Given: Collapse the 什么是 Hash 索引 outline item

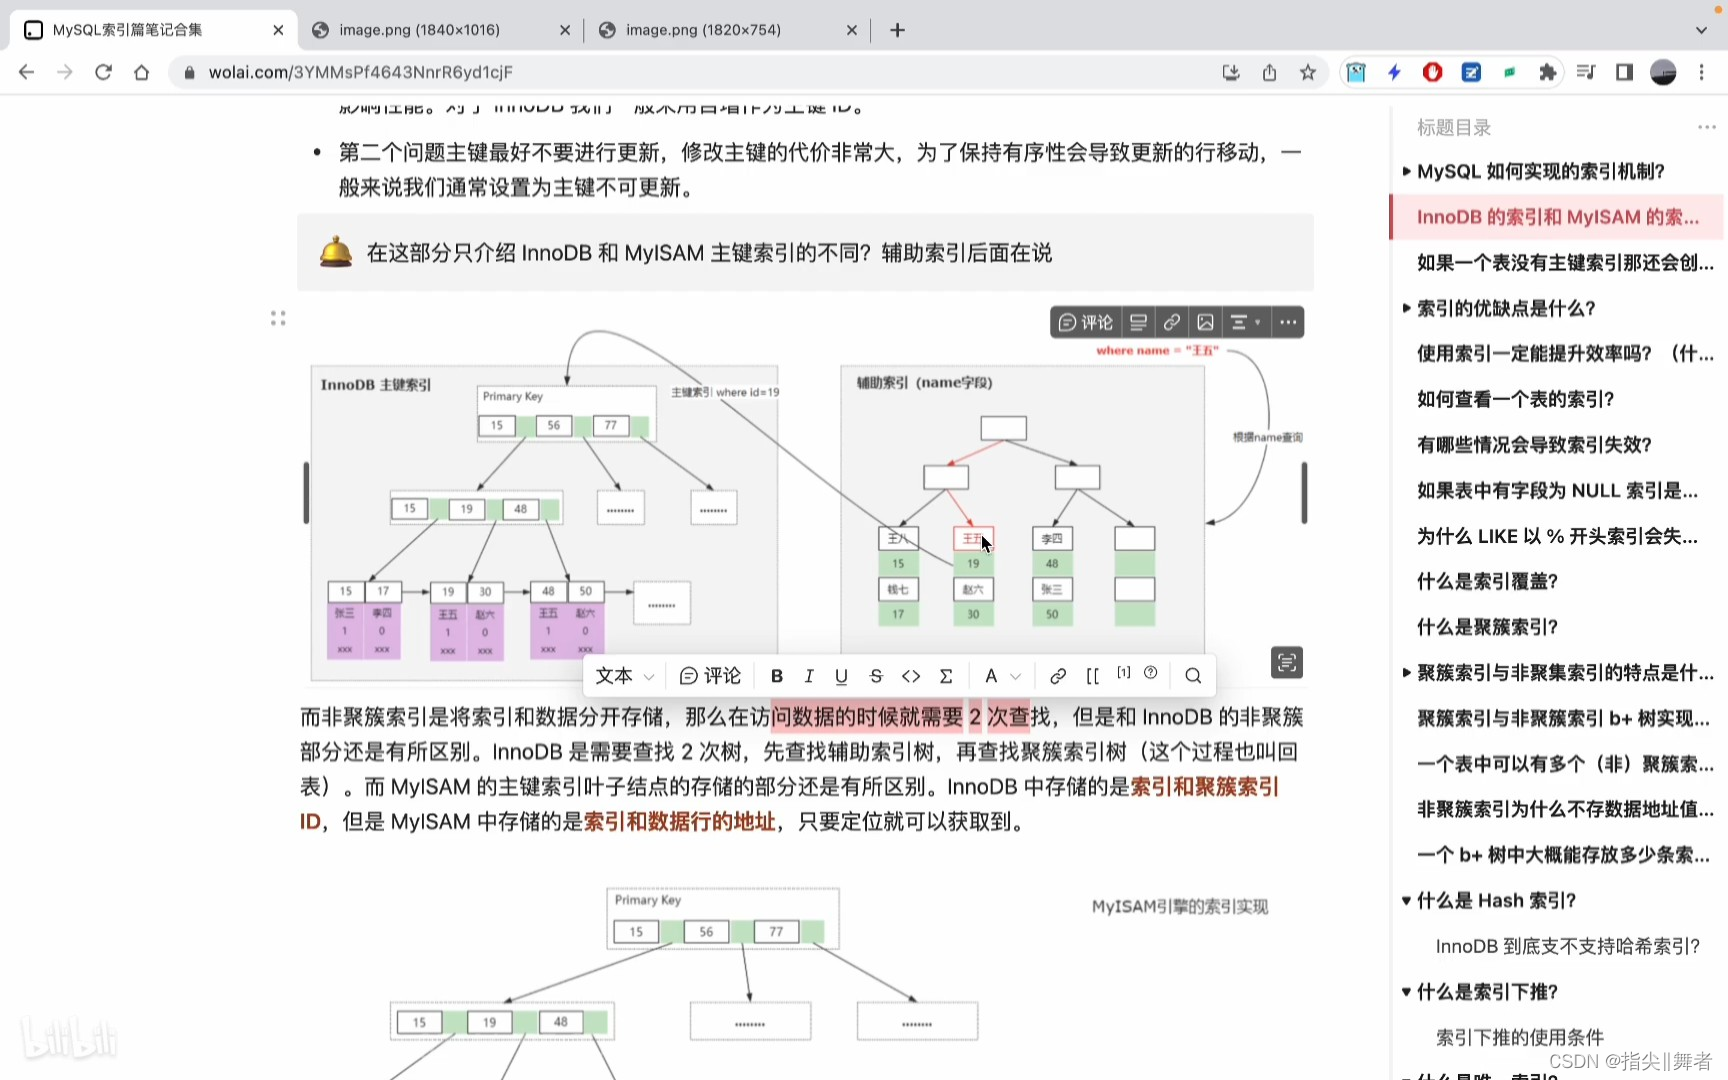Looking at the screenshot, I should [x=1406, y=901].
